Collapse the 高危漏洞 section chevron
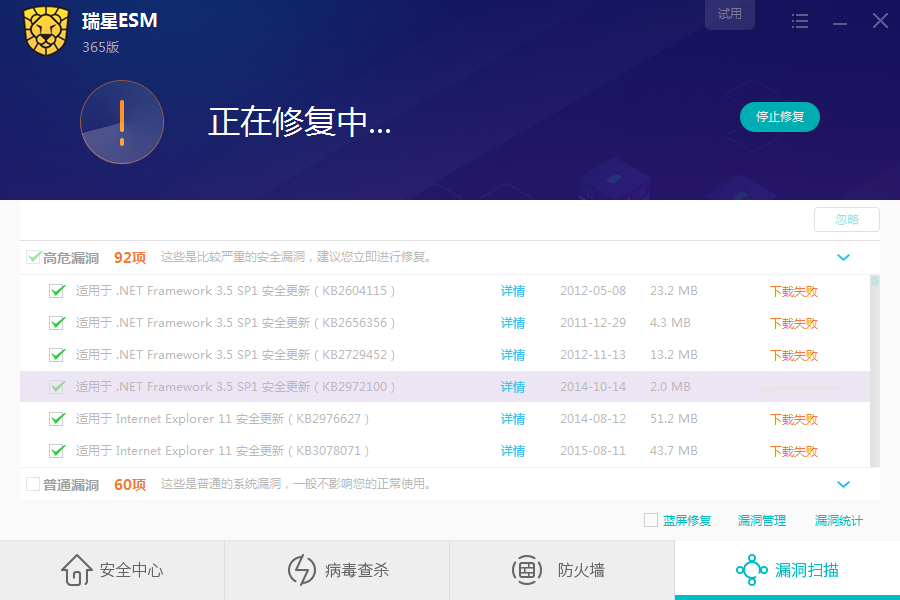The height and width of the screenshot is (600, 900). (843, 257)
